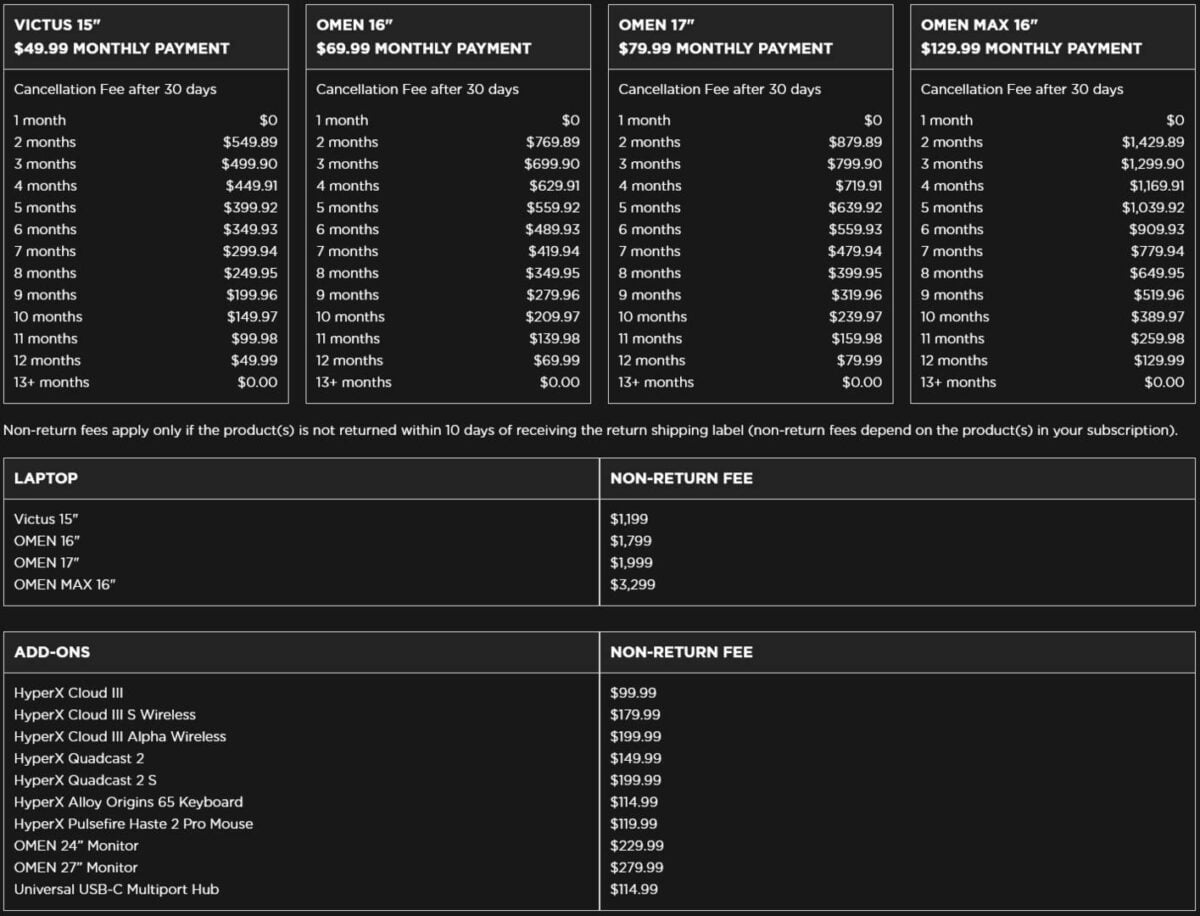Click the $879.89 two-month fee for OMEN 17″
1200x916 pixels.
pos(854,142)
